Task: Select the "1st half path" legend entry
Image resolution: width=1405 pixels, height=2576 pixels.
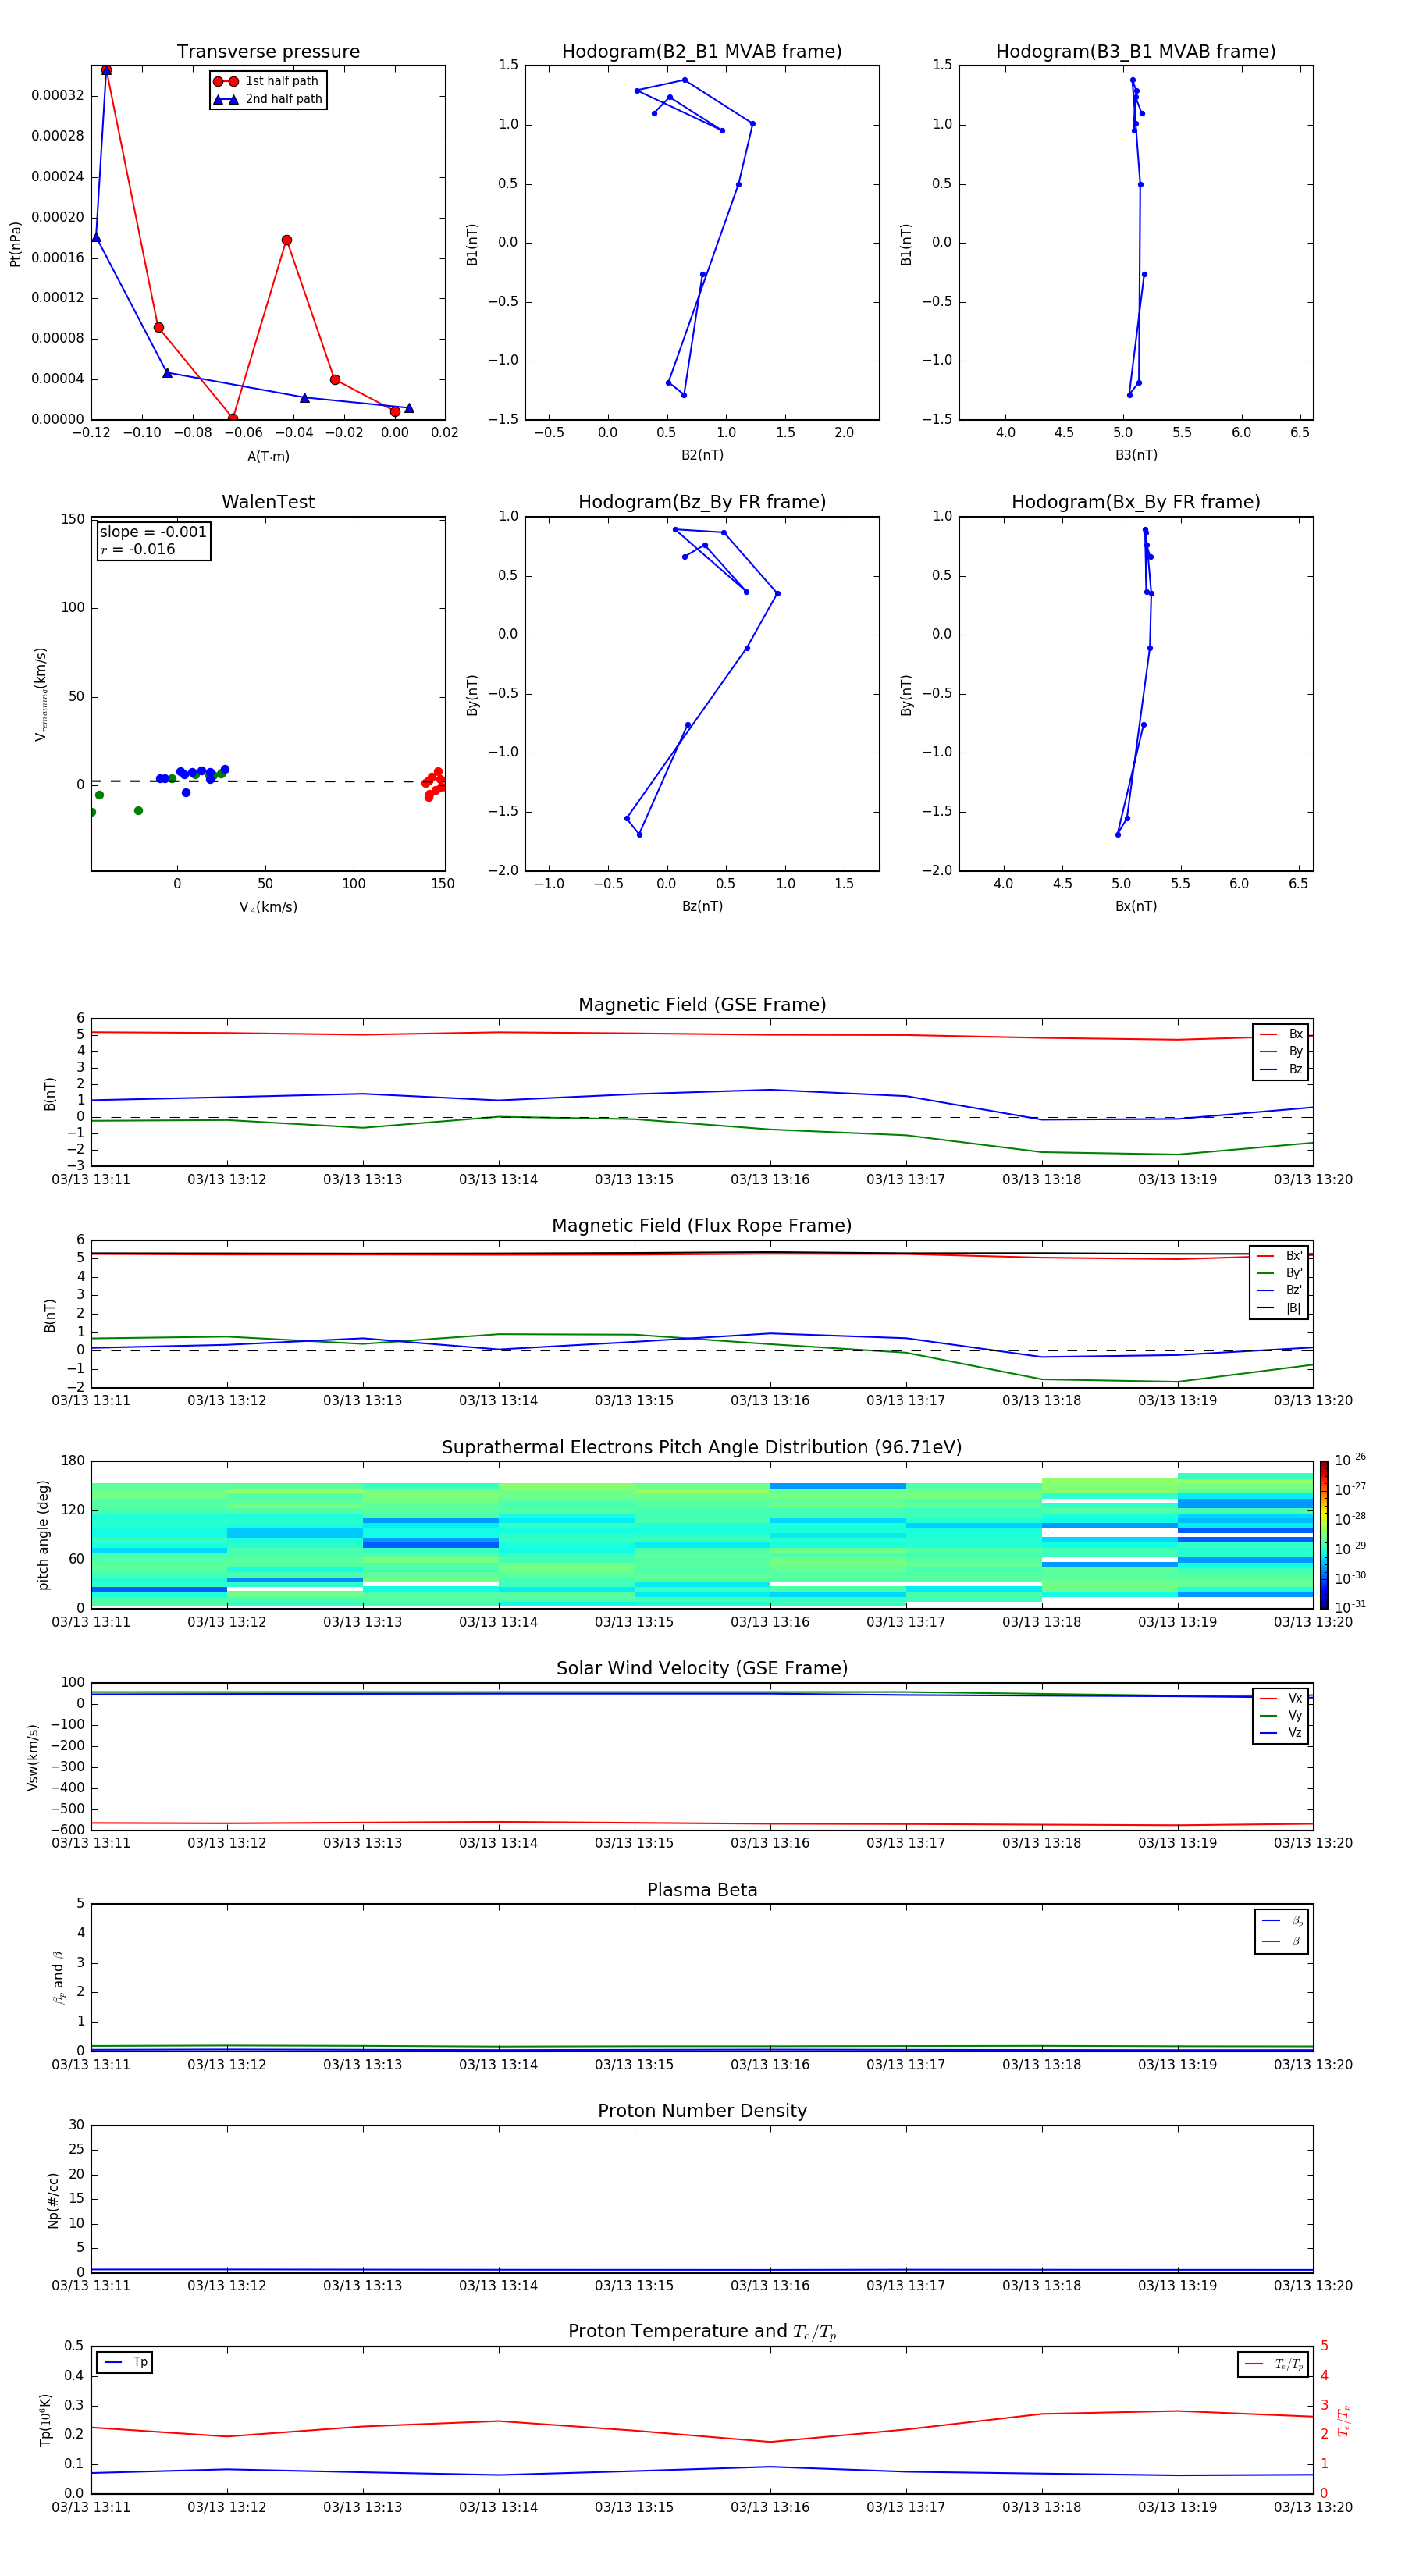Action: tap(268, 81)
